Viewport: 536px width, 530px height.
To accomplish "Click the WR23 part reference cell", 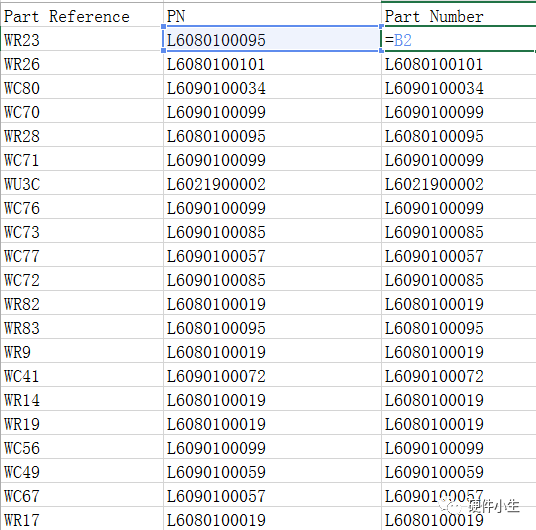I will pos(82,39).
